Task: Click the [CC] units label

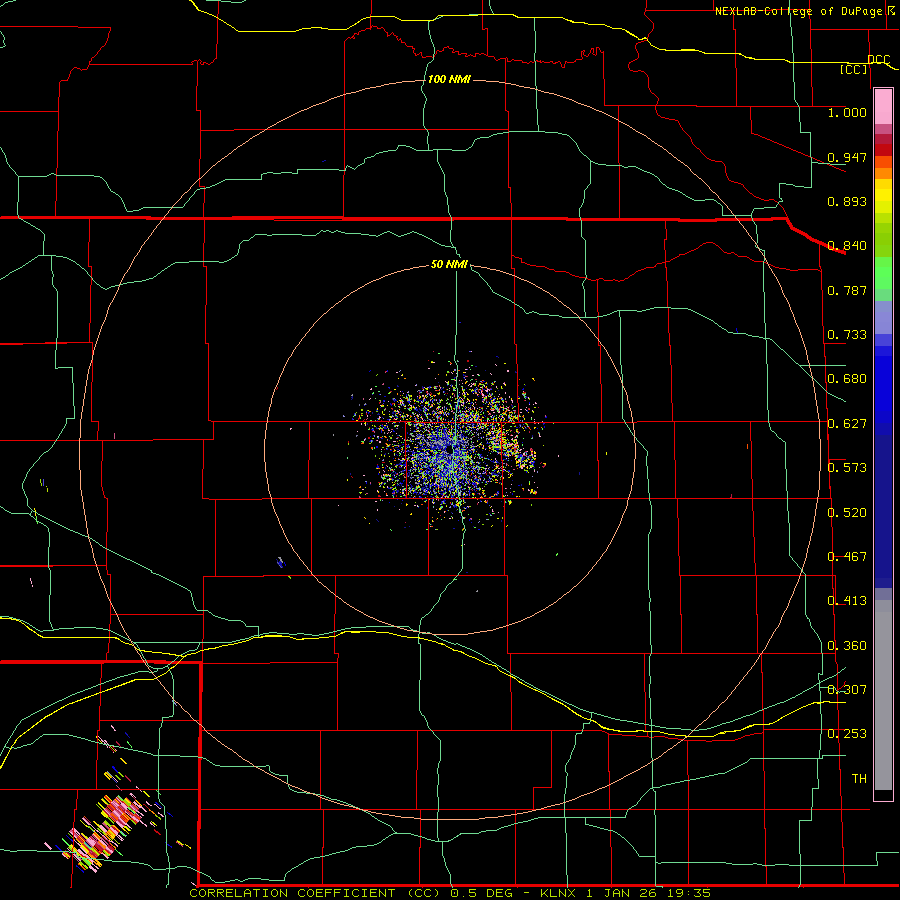Action: (x=854, y=69)
